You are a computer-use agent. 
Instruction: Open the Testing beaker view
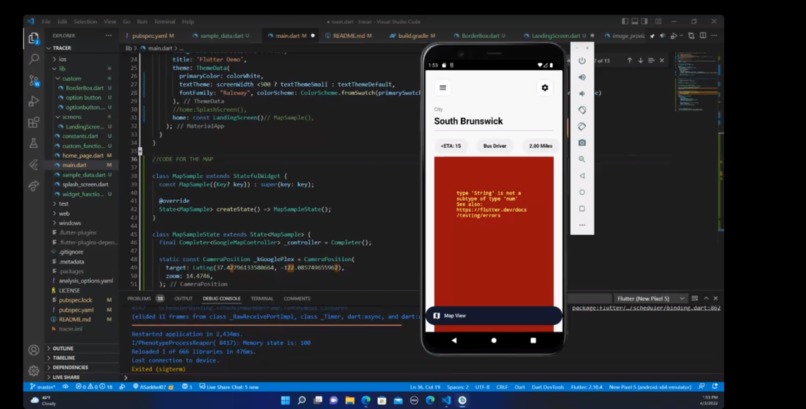point(34,143)
